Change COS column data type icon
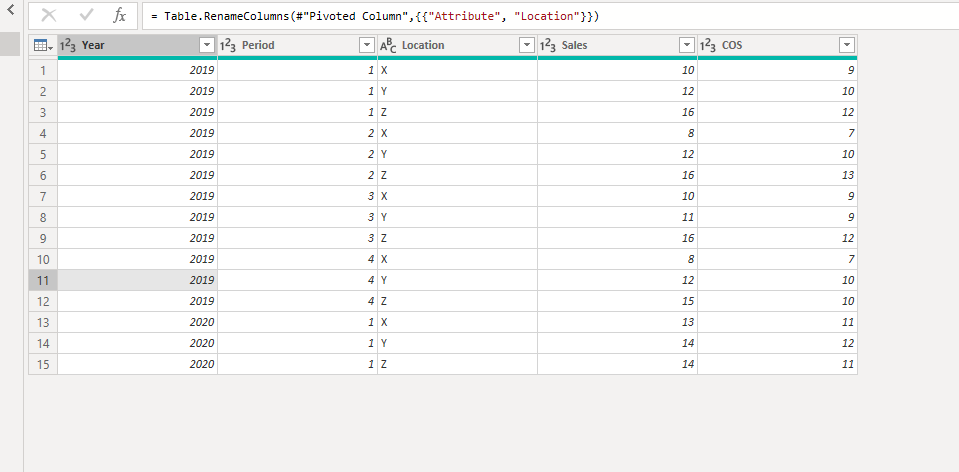Screen dimensions: 959x472 pos(708,45)
